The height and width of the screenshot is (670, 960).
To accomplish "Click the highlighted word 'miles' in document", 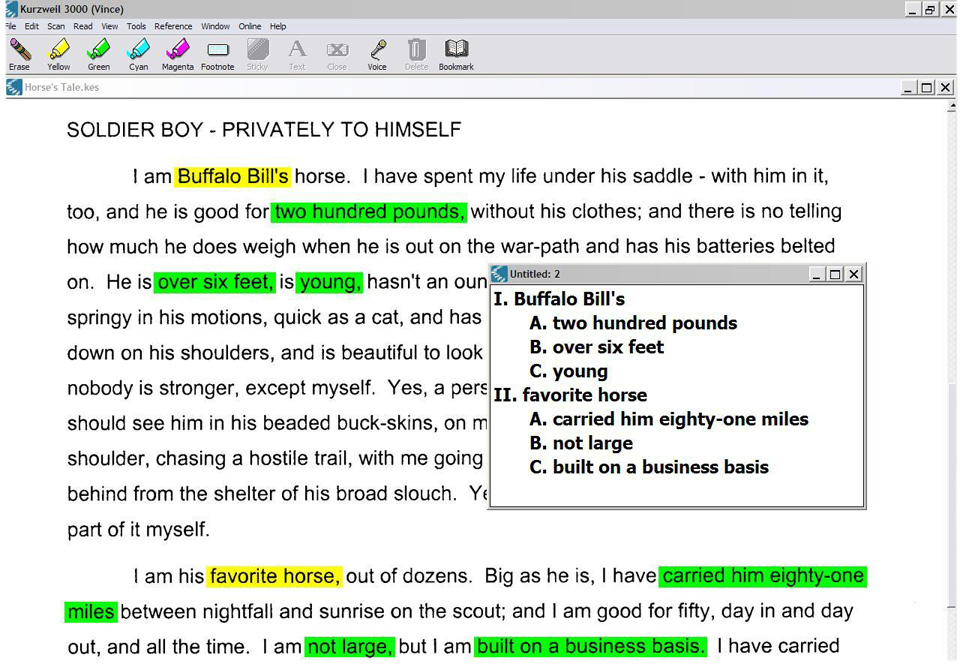I will click(x=91, y=612).
